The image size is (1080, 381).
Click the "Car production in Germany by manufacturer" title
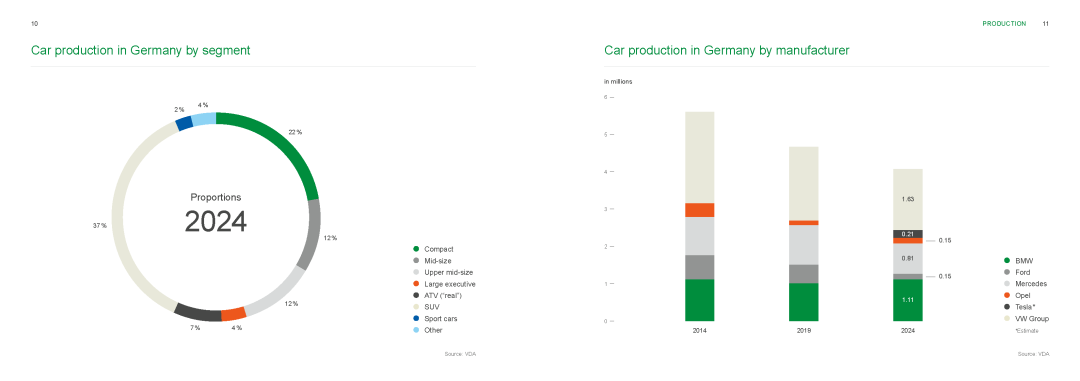pyautogui.click(x=727, y=50)
